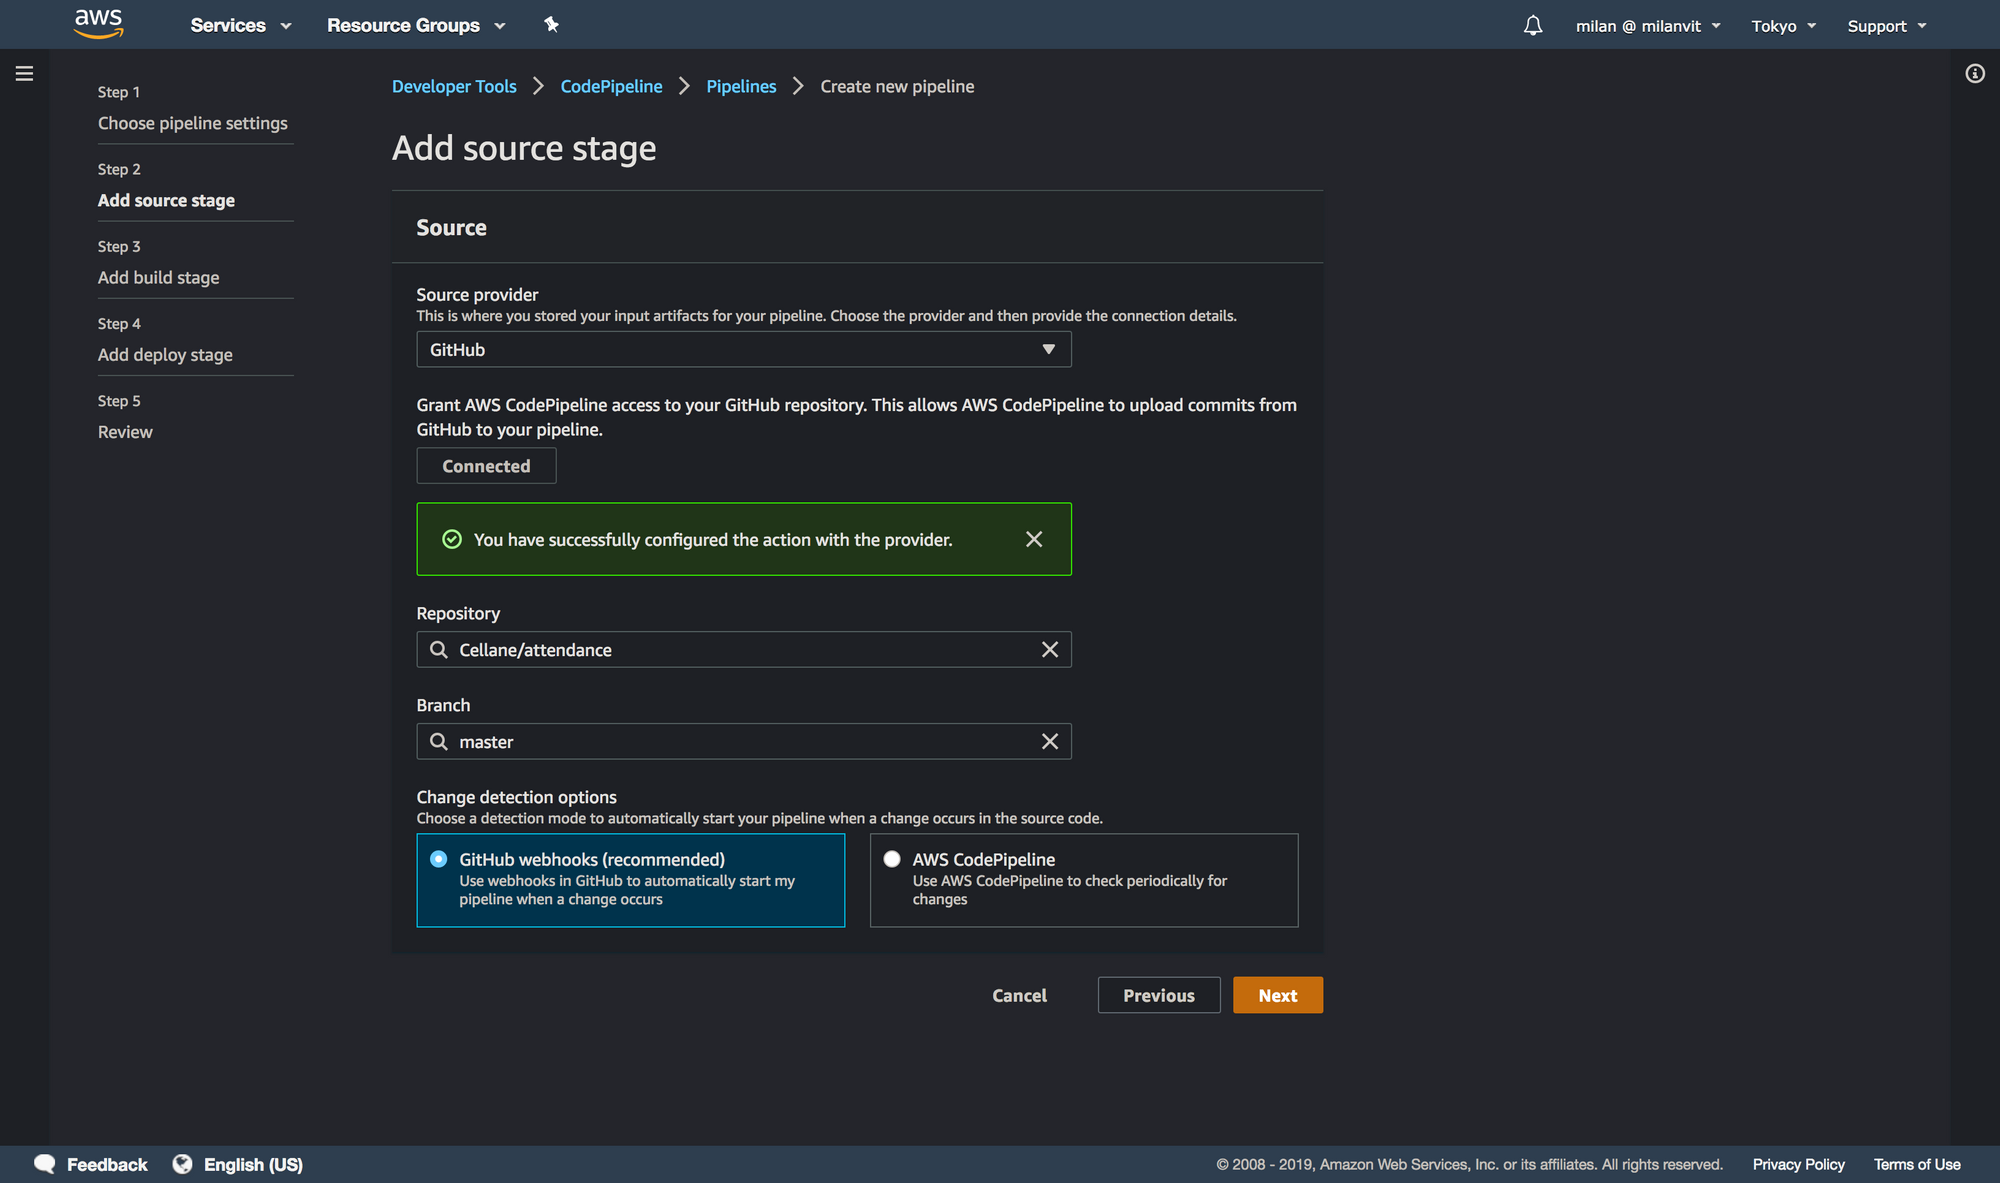Screen dimensions: 2000x1183
Task: Expand the Resource Groups menu
Action: (416, 26)
